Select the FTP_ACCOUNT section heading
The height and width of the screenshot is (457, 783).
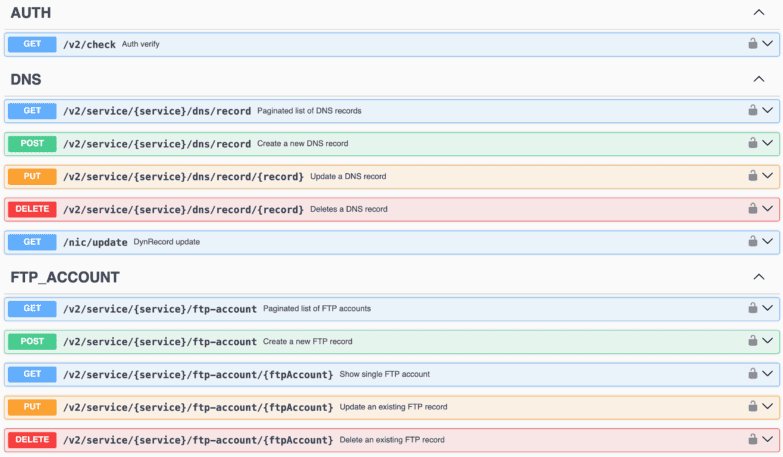(x=65, y=277)
